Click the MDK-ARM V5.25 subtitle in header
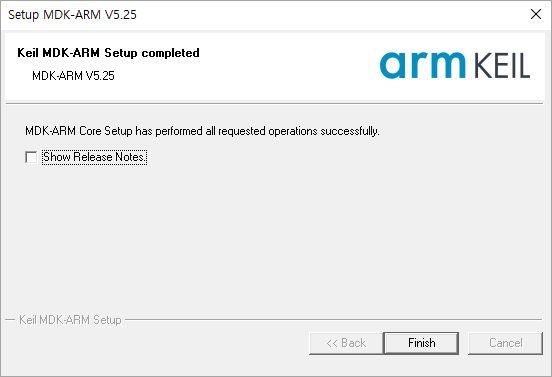This screenshot has height=377, width=552. click(x=73, y=76)
